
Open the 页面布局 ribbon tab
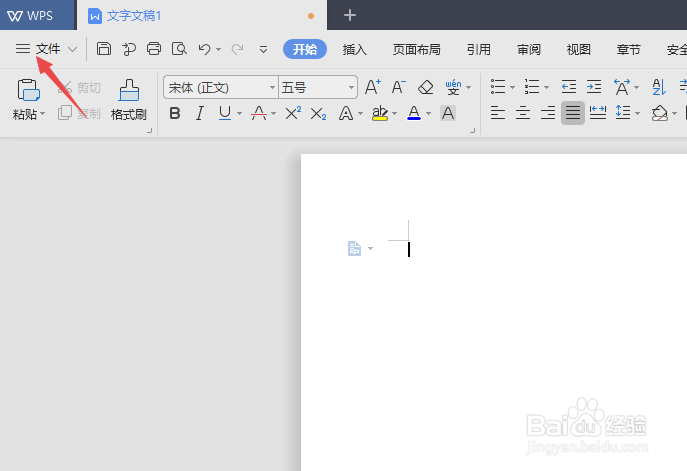416,50
